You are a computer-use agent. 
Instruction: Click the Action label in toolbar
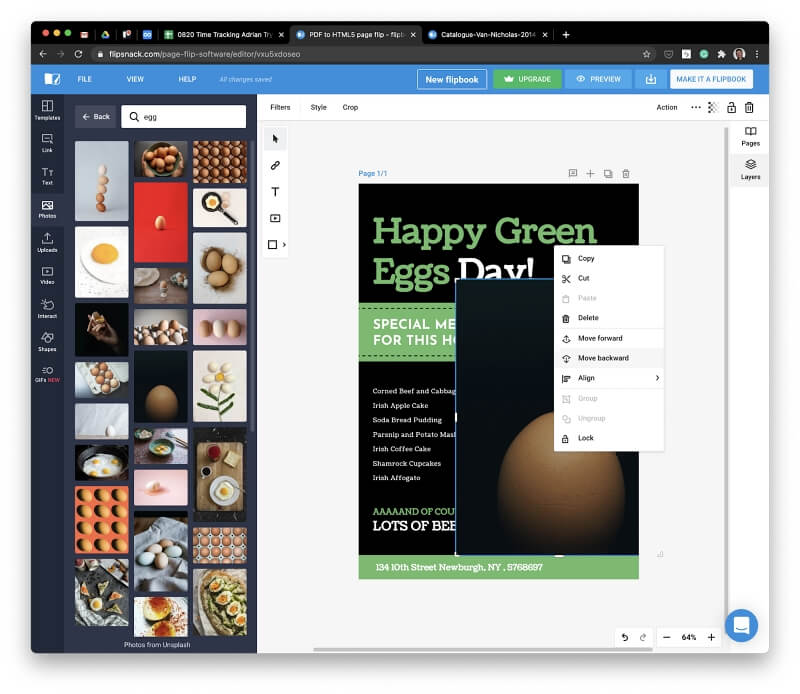(x=667, y=107)
